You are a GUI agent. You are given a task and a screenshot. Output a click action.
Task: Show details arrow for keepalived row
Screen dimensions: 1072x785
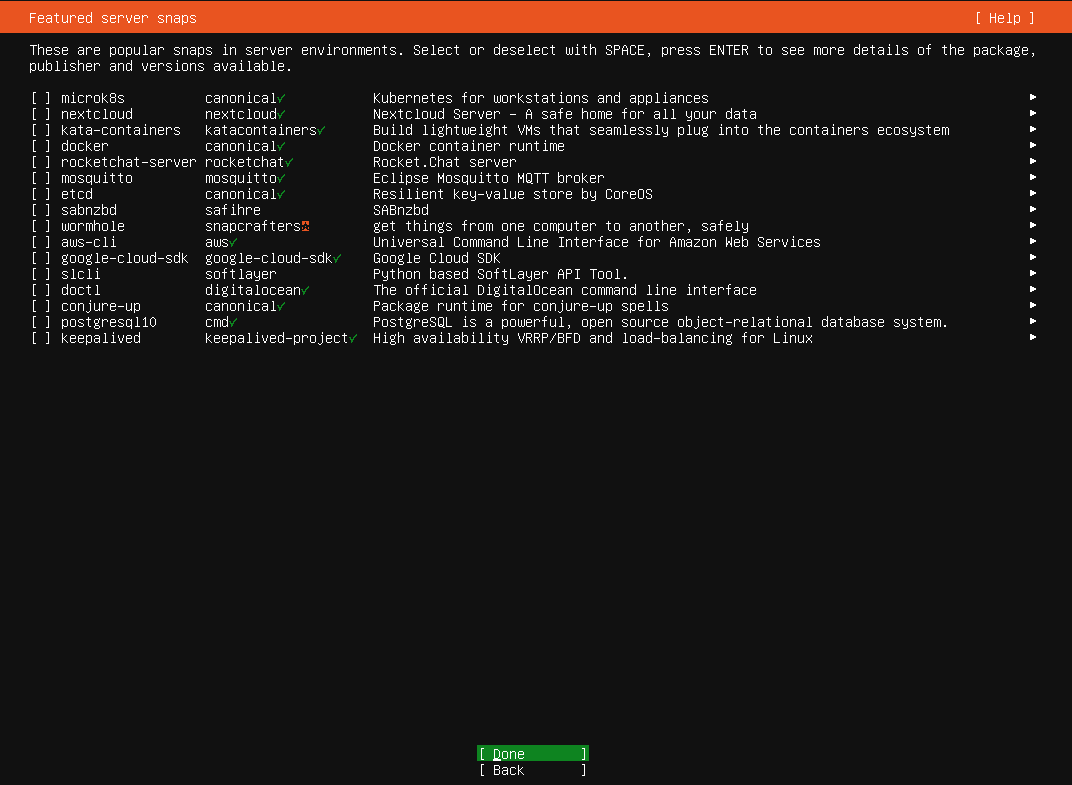(x=1033, y=337)
